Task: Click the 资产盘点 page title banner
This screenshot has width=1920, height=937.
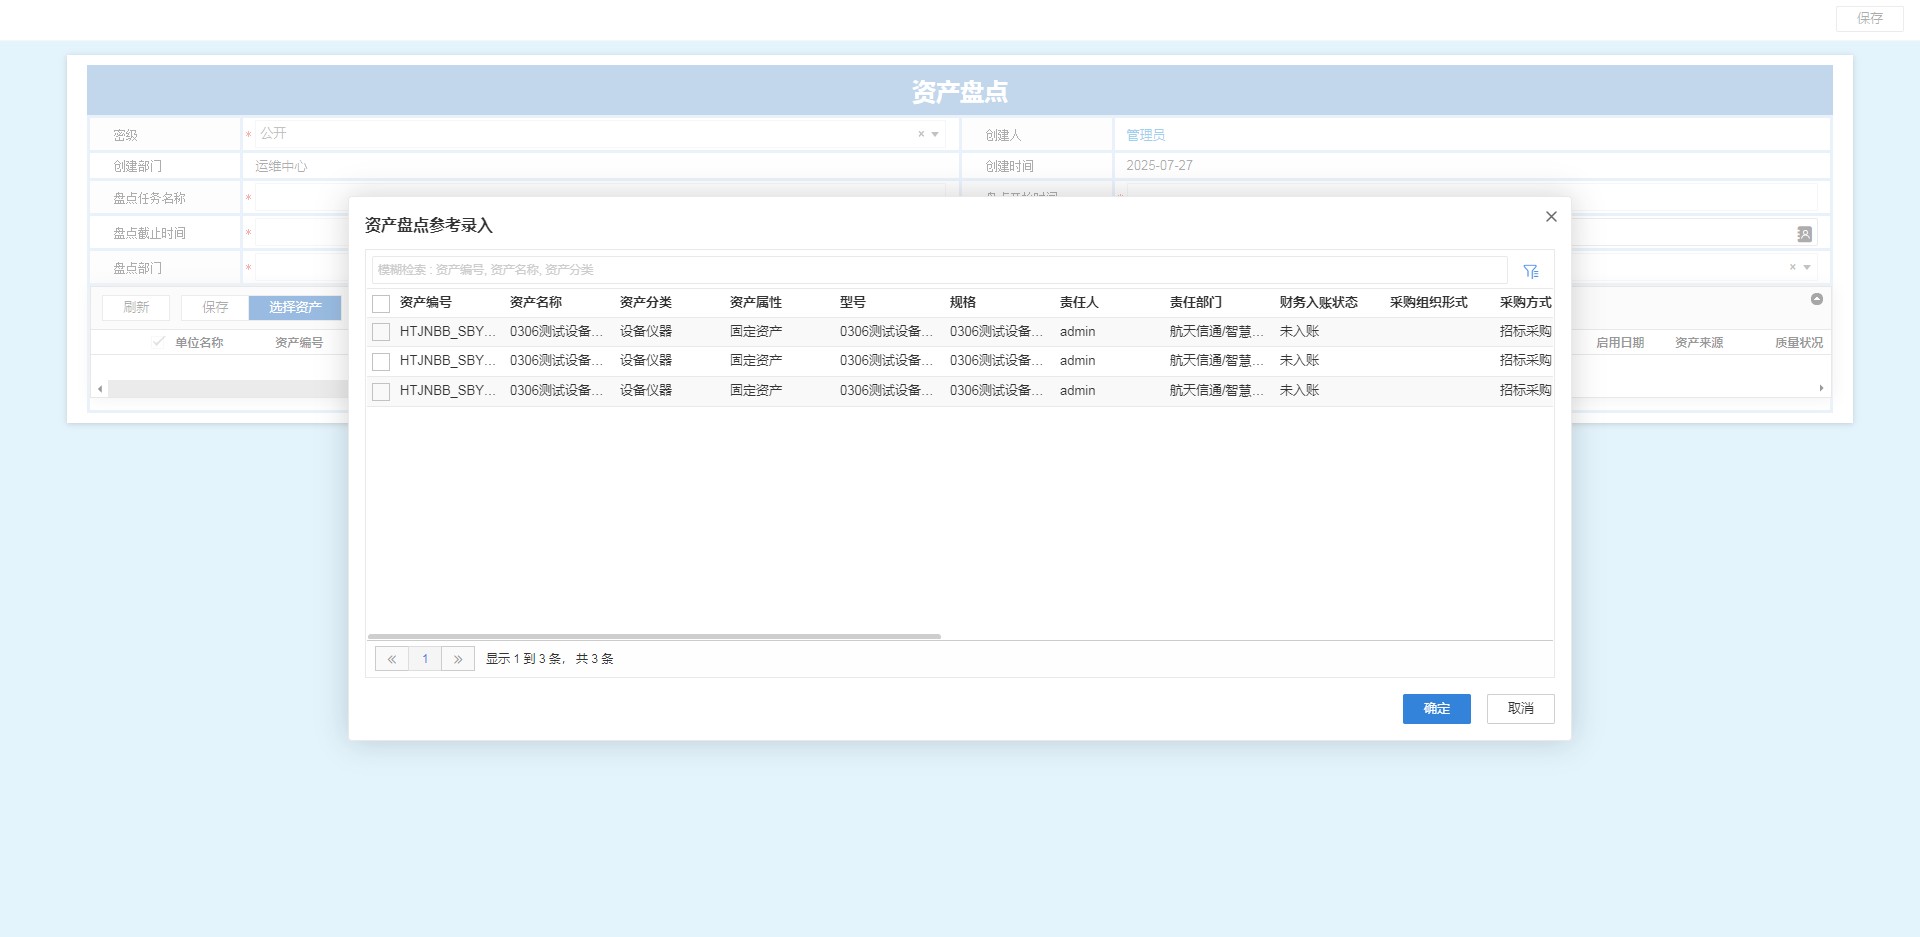Action: (960, 91)
